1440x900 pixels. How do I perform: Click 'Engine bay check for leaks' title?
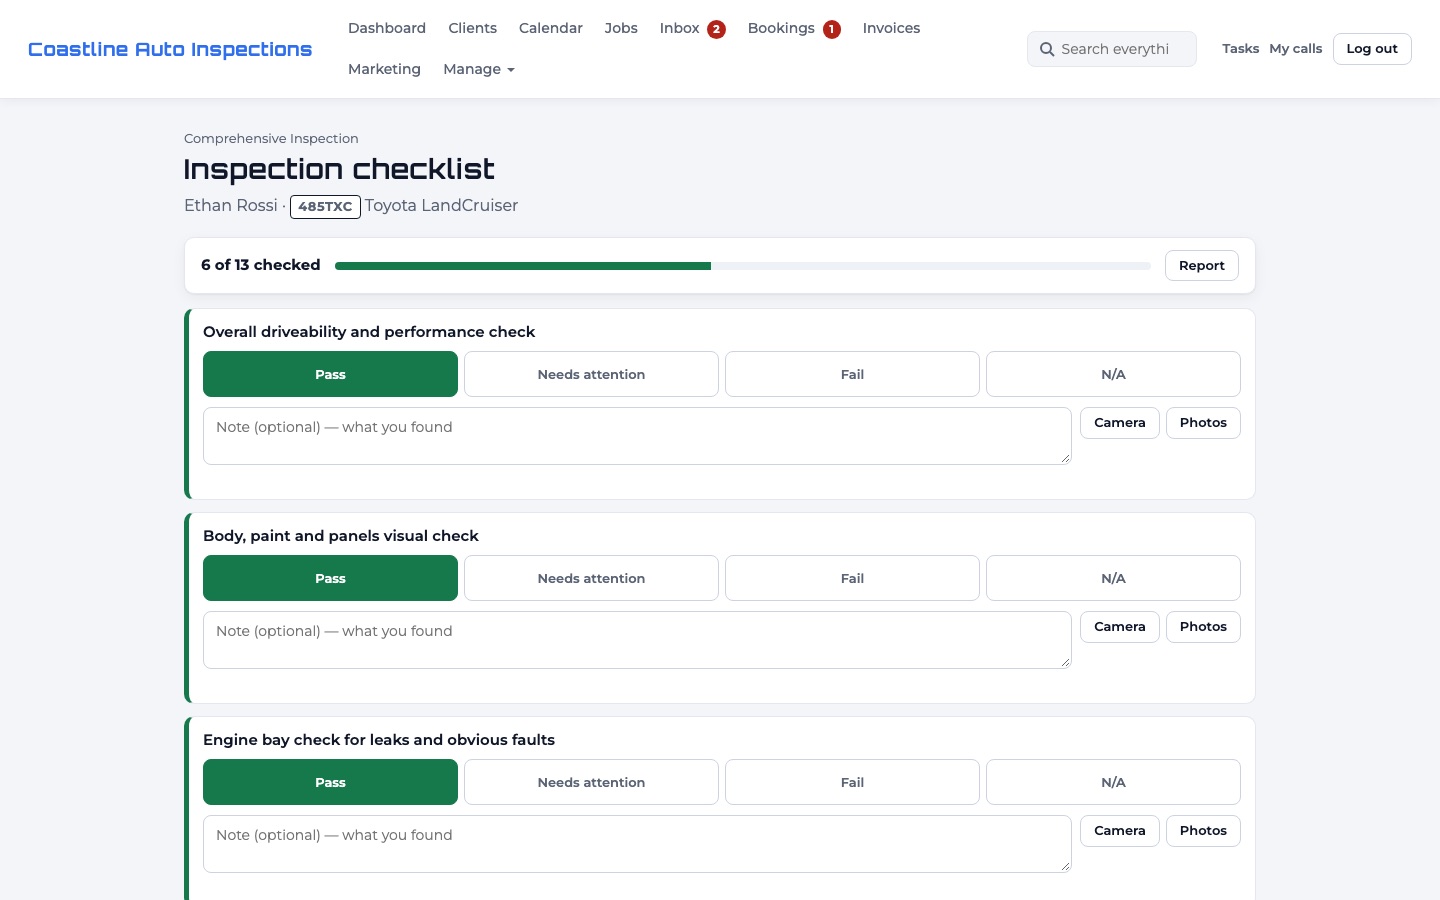point(379,740)
